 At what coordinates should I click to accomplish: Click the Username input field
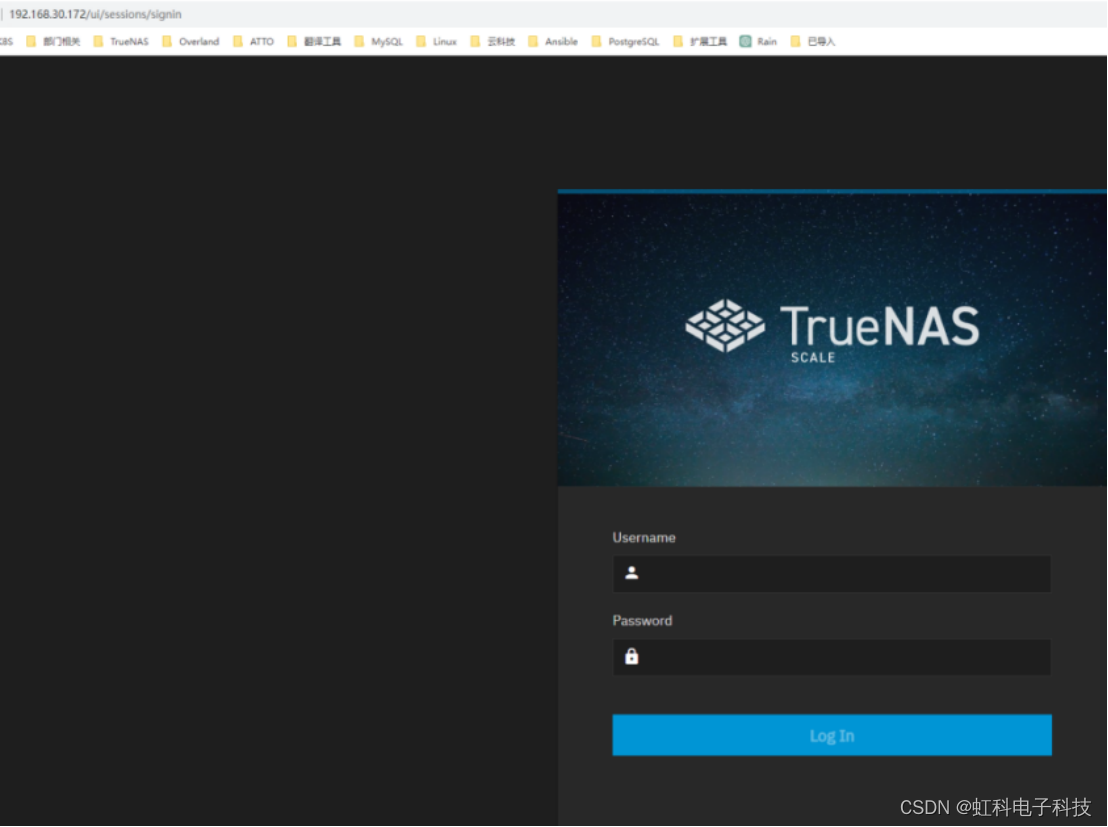(832, 573)
